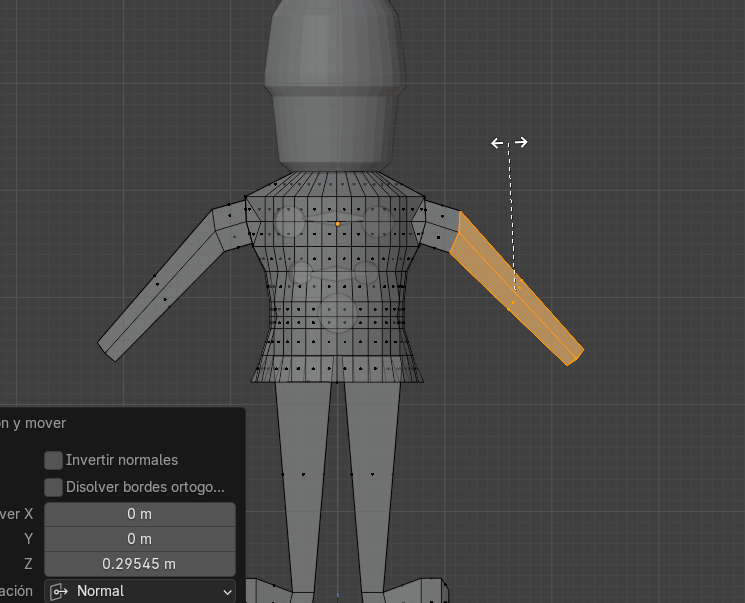Click the chevron arrow of the orientation dropdown
This screenshot has height=603, width=745.
pos(226,591)
